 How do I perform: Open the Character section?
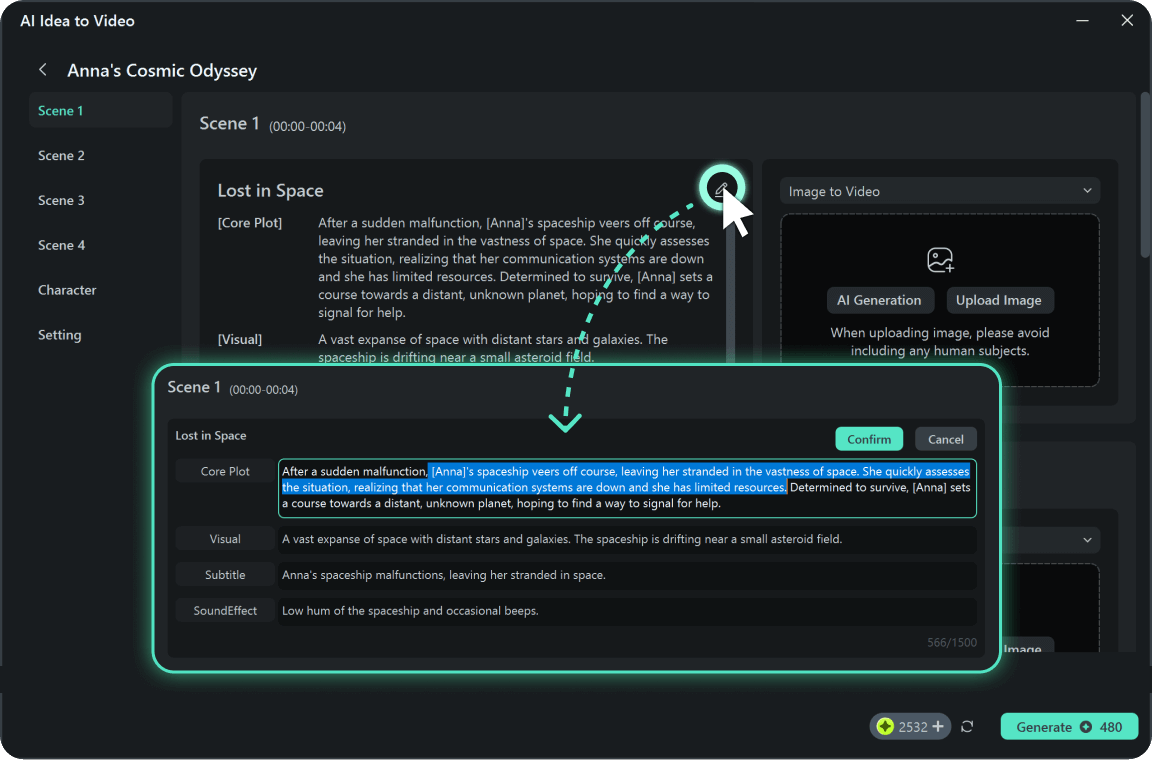(67, 290)
